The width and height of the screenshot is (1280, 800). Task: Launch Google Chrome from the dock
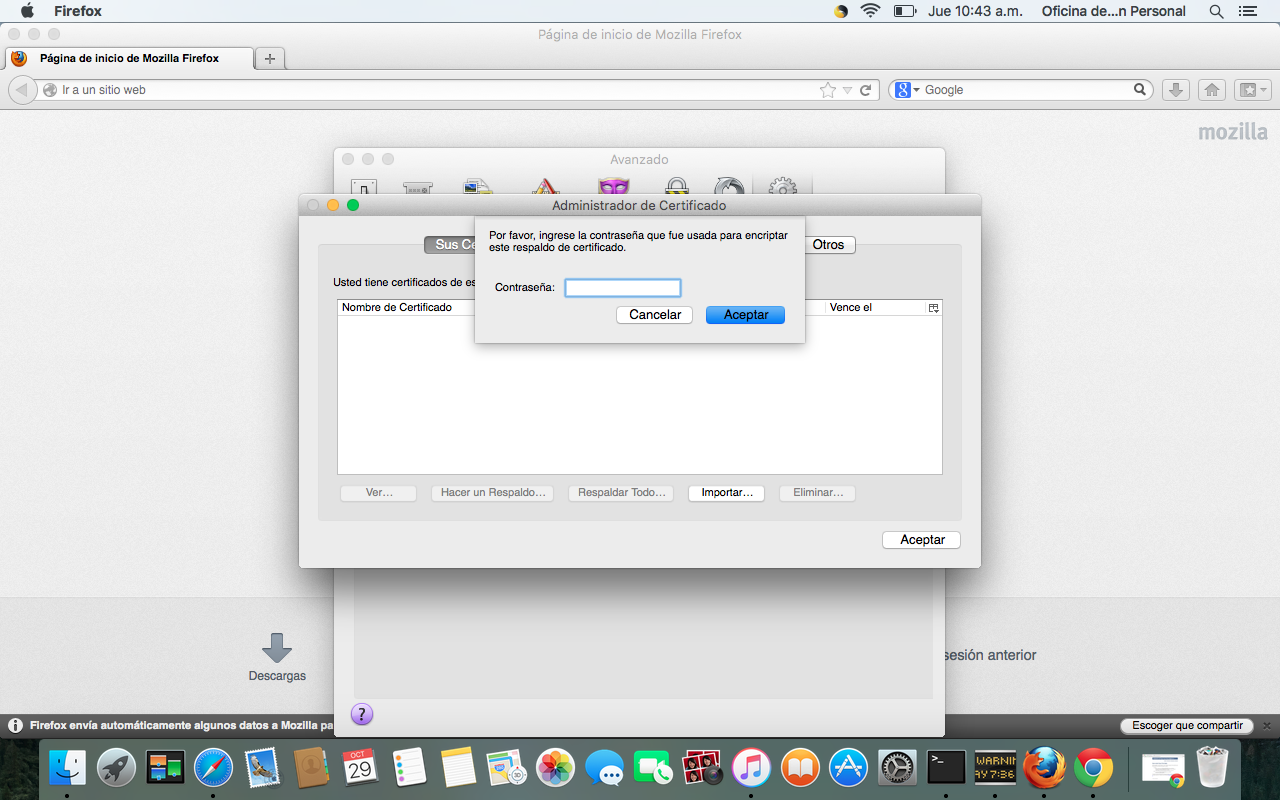click(1093, 768)
